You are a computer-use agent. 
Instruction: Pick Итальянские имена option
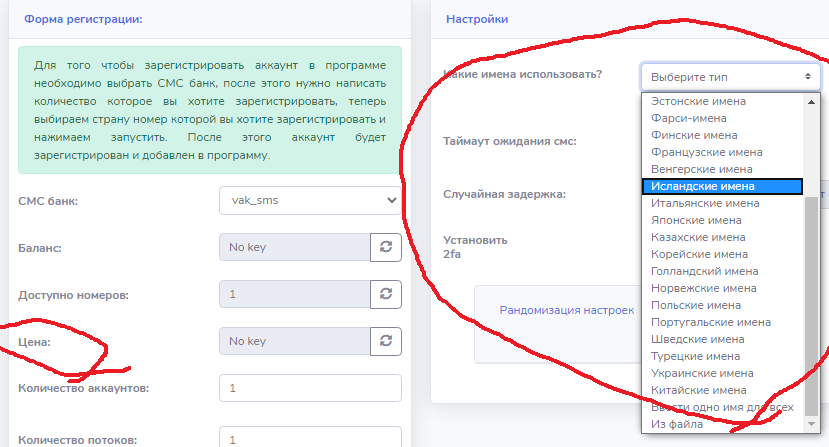[722, 203]
